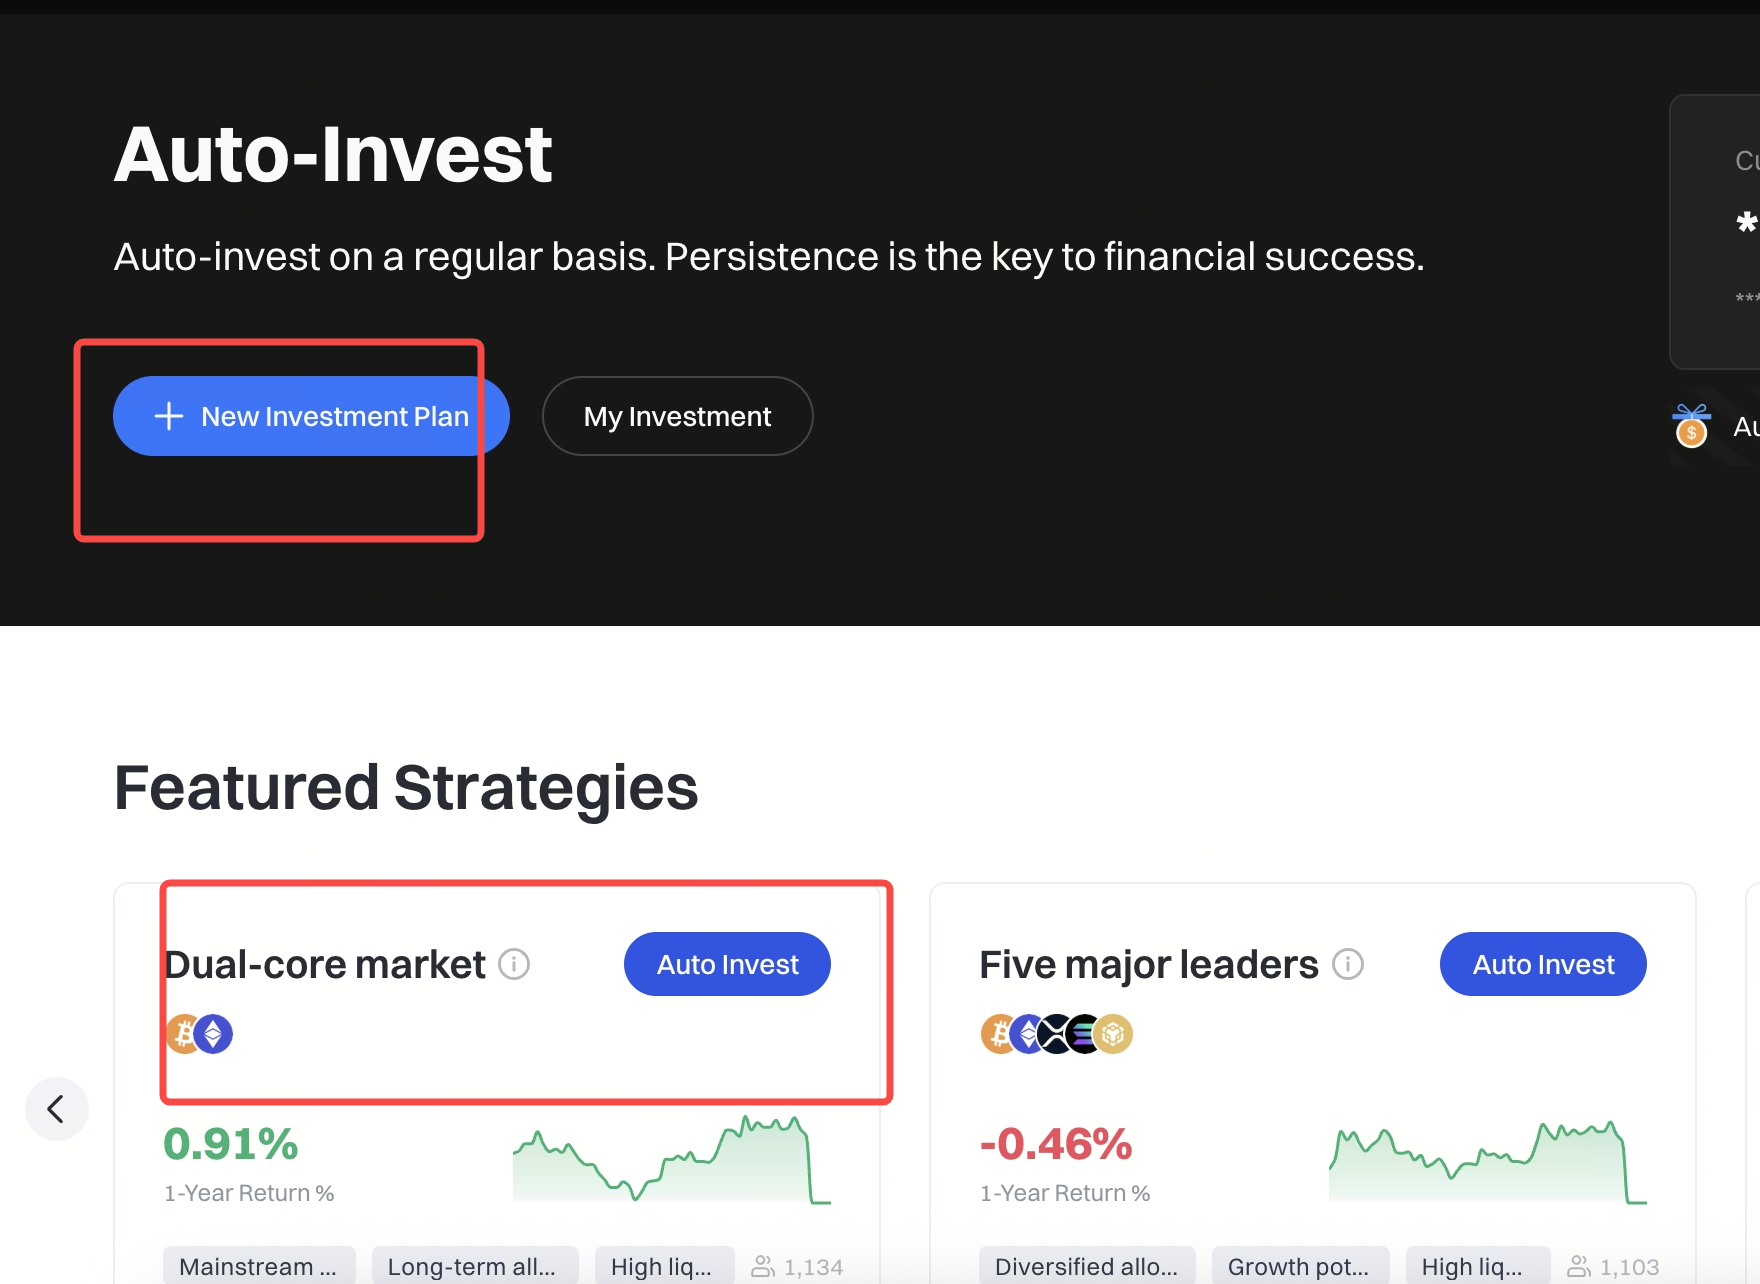Click the gift coin reward icon

coord(1691,426)
